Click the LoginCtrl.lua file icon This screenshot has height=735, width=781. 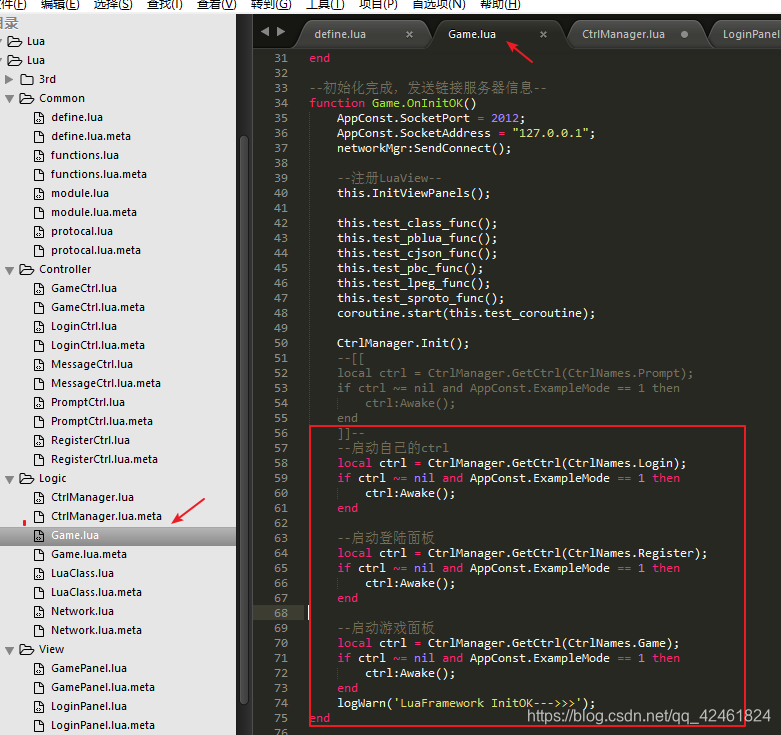[39, 327]
